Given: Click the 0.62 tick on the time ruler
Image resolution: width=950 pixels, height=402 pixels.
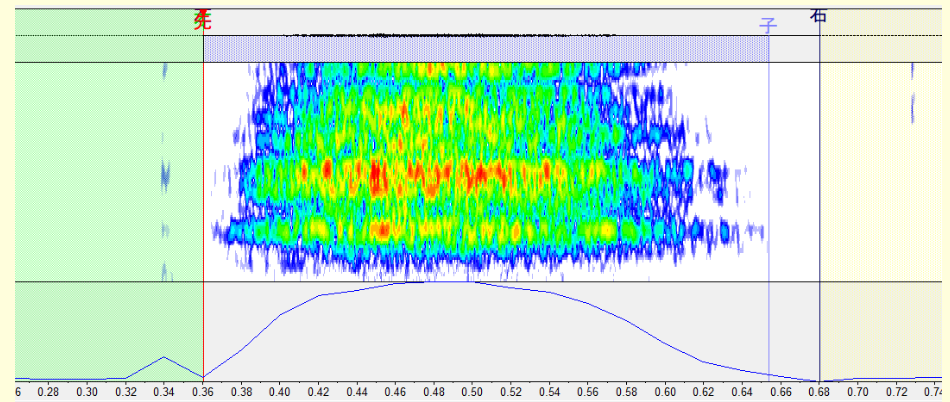Looking at the screenshot, I should (x=704, y=391).
